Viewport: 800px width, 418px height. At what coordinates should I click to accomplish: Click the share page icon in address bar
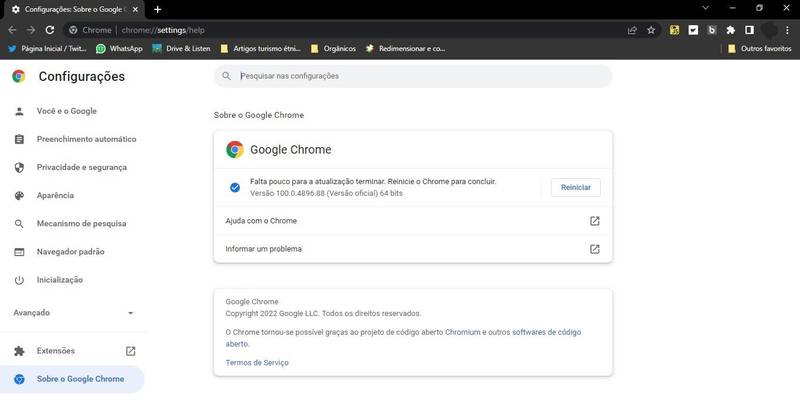tap(632, 30)
